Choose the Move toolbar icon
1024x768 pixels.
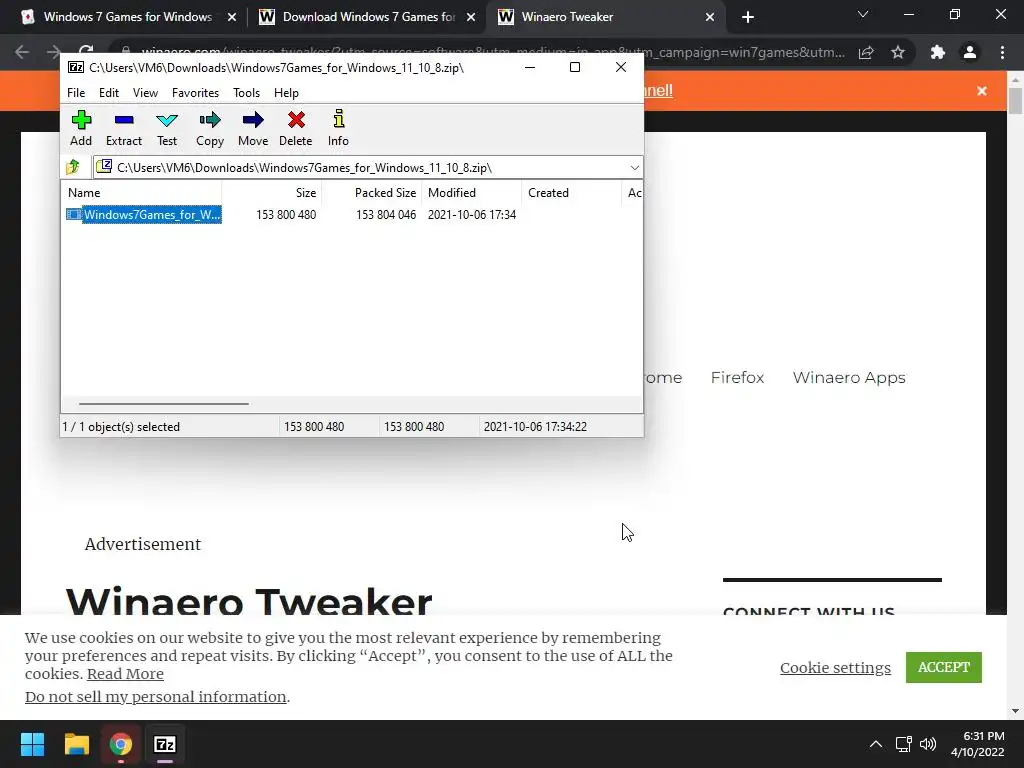coord(253,128)
